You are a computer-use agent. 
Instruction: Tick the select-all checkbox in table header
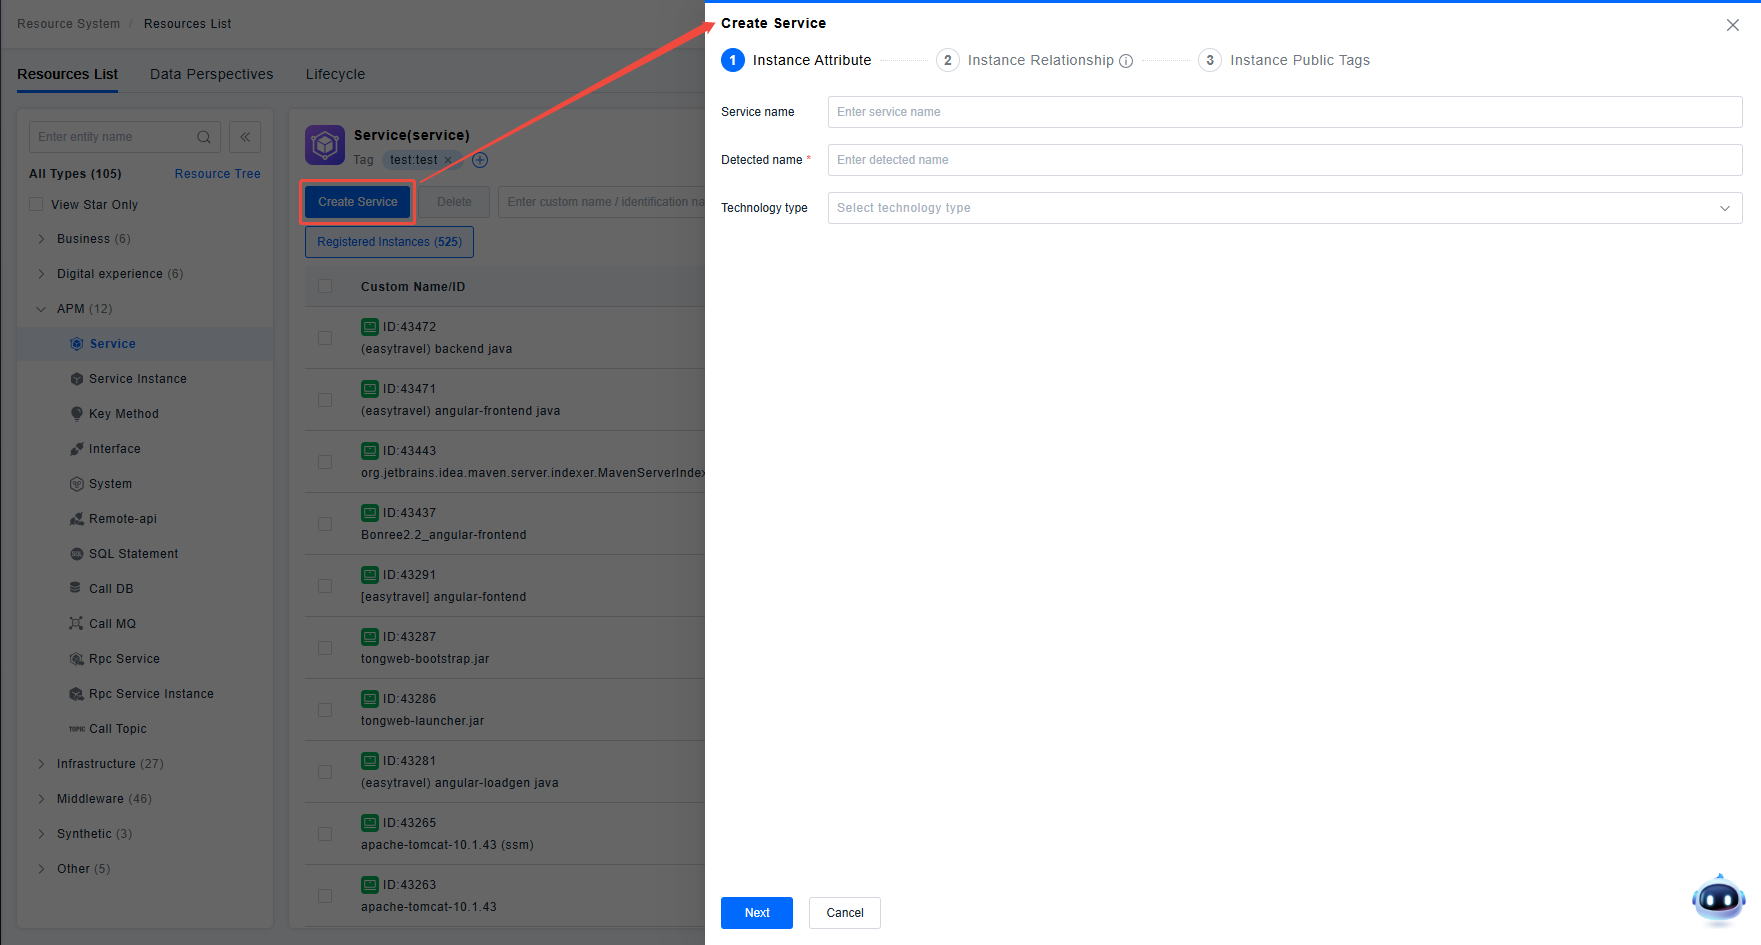325,287
